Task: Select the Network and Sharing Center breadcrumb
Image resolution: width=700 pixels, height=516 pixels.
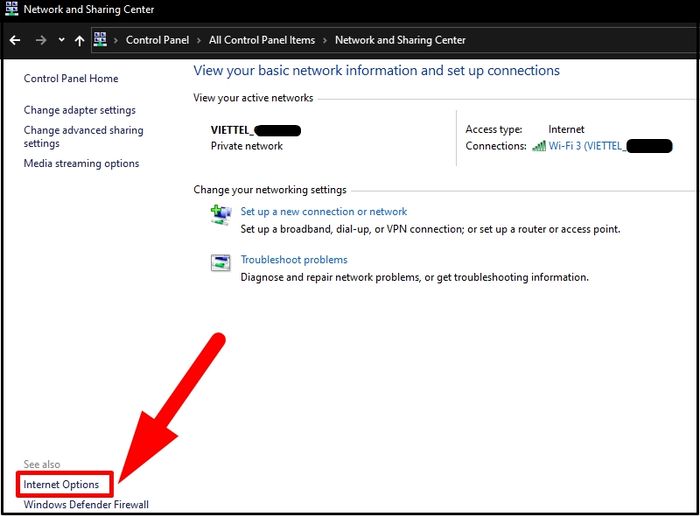Action: point(400,40)
